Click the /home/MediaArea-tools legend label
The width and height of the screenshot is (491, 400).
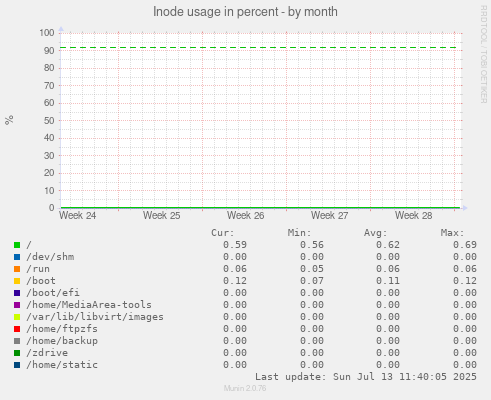point(89,305)
